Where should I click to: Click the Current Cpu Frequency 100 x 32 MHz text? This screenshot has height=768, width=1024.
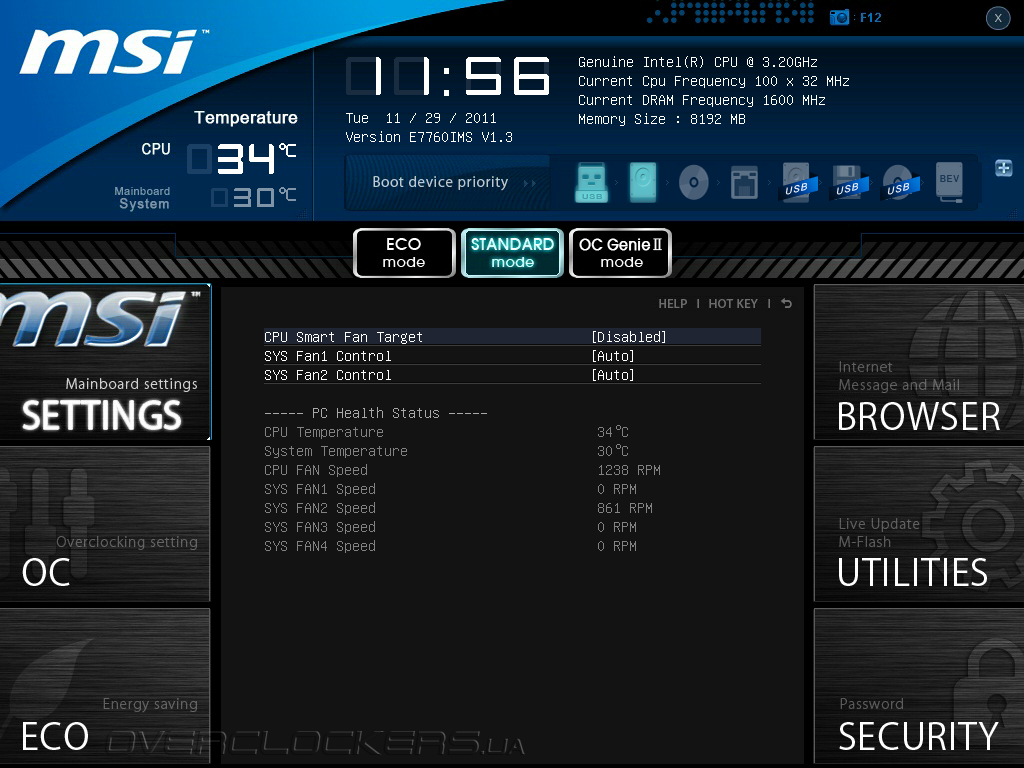(x=713, y=82)
